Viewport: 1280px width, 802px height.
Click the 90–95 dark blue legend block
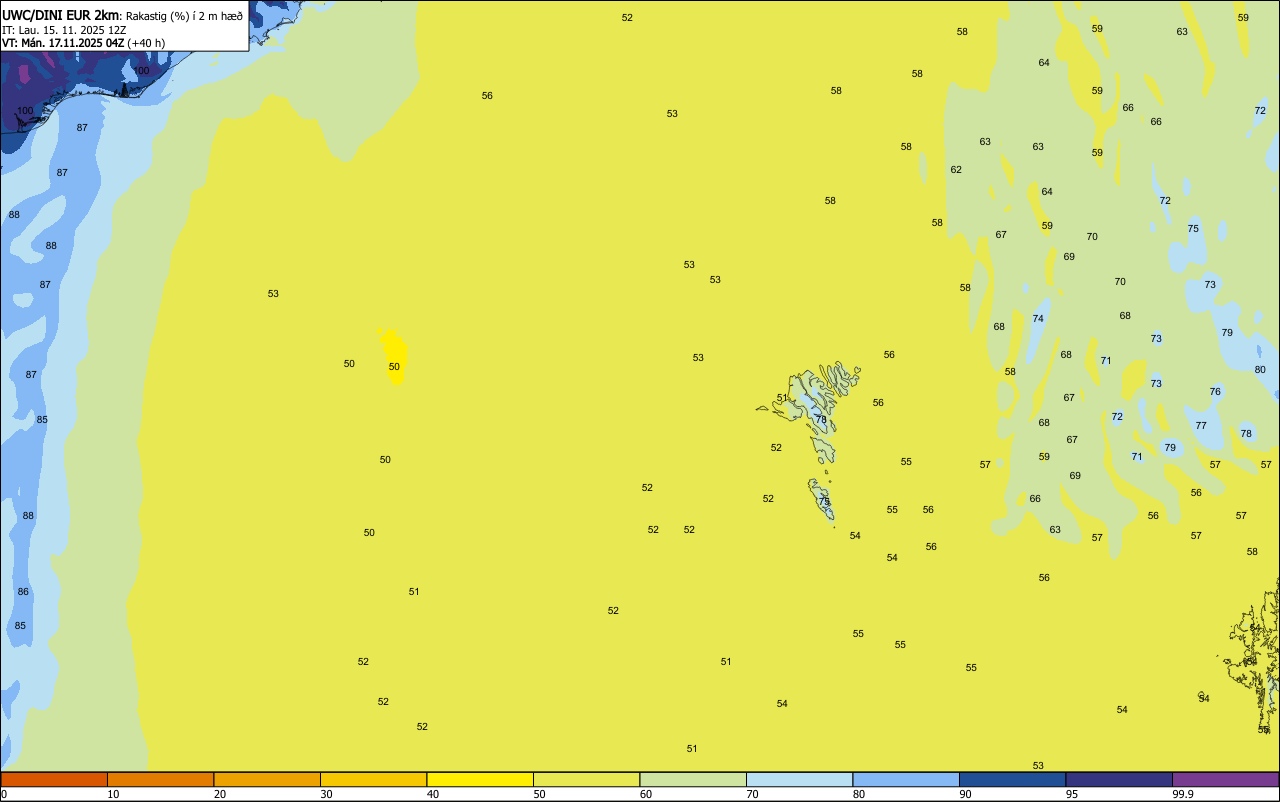1012,779
